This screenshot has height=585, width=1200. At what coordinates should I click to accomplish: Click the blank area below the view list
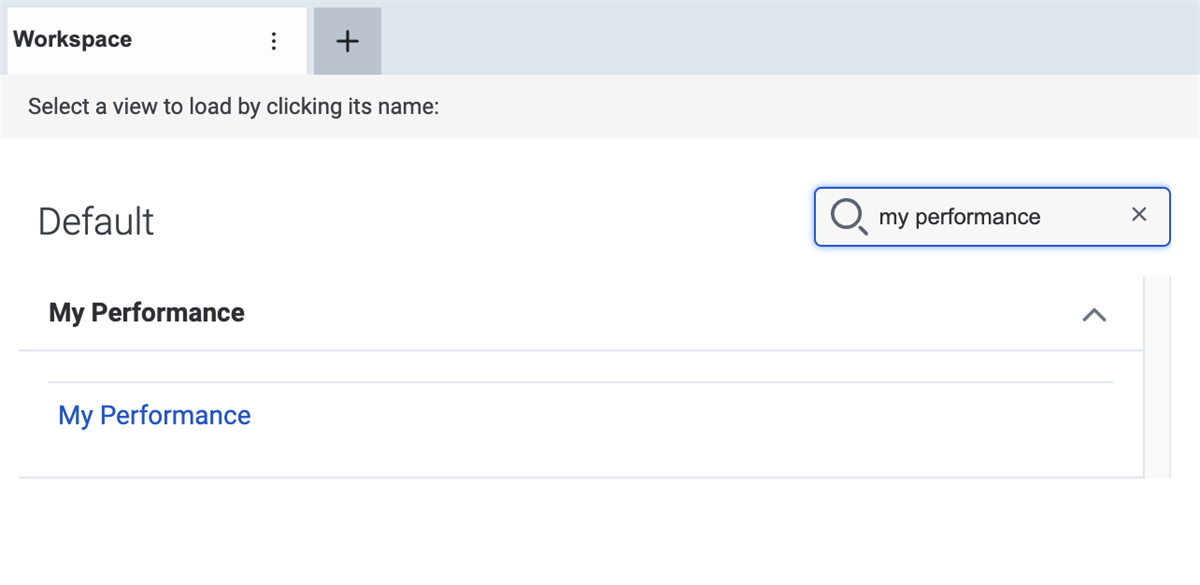click(x=580, y=530)
